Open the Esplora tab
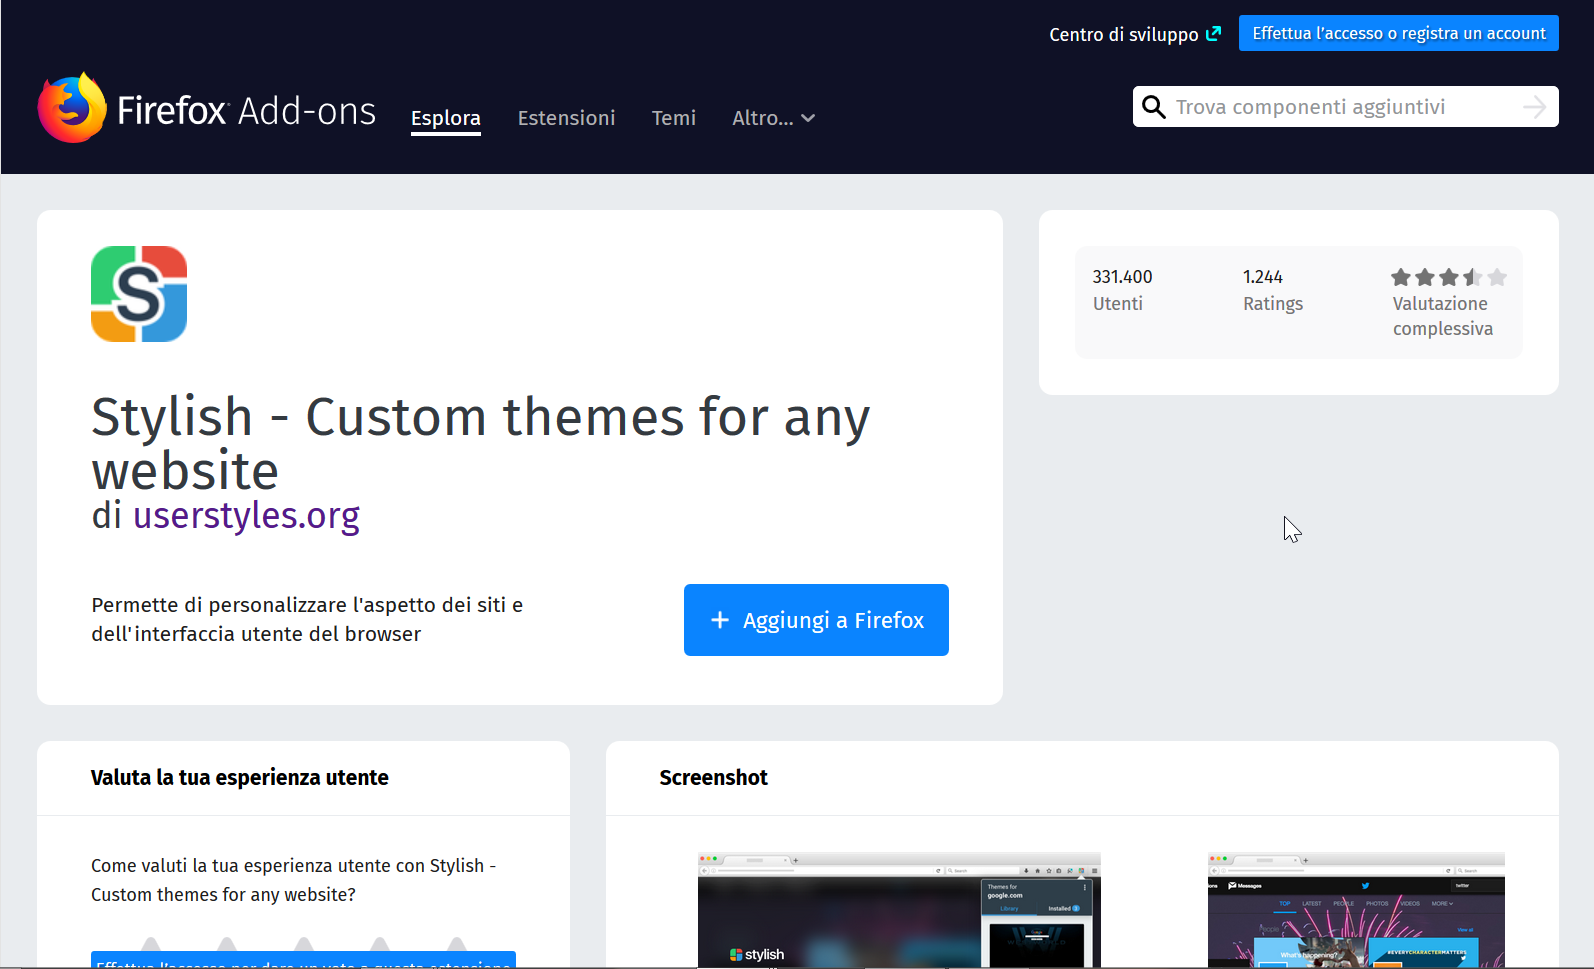This screenshot has height=969, width=1594. coord(446,118)
